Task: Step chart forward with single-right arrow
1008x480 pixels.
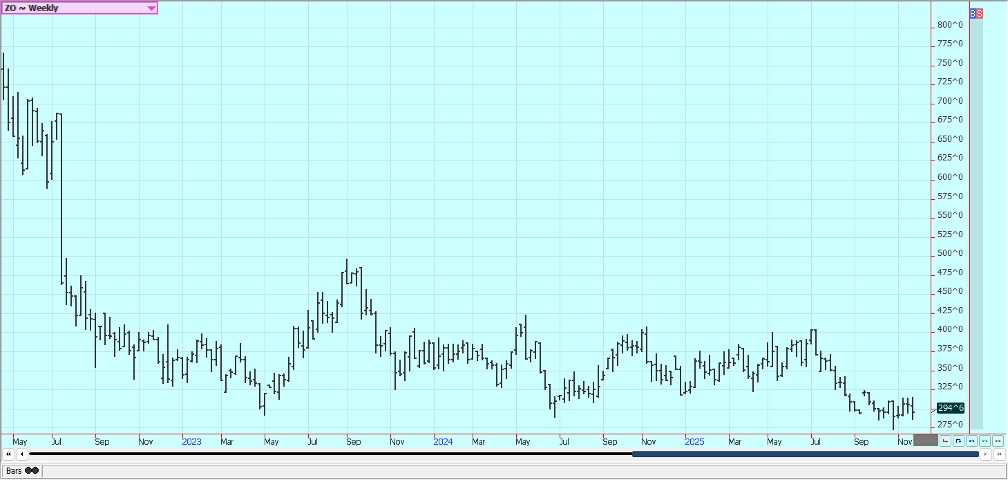Action: click(986, 455)
